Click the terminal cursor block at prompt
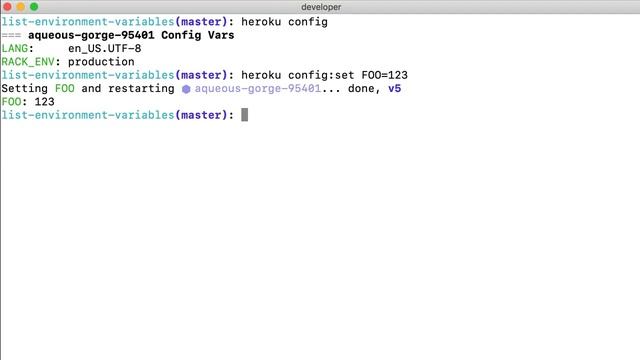640x360 pixels. [244, 115]
